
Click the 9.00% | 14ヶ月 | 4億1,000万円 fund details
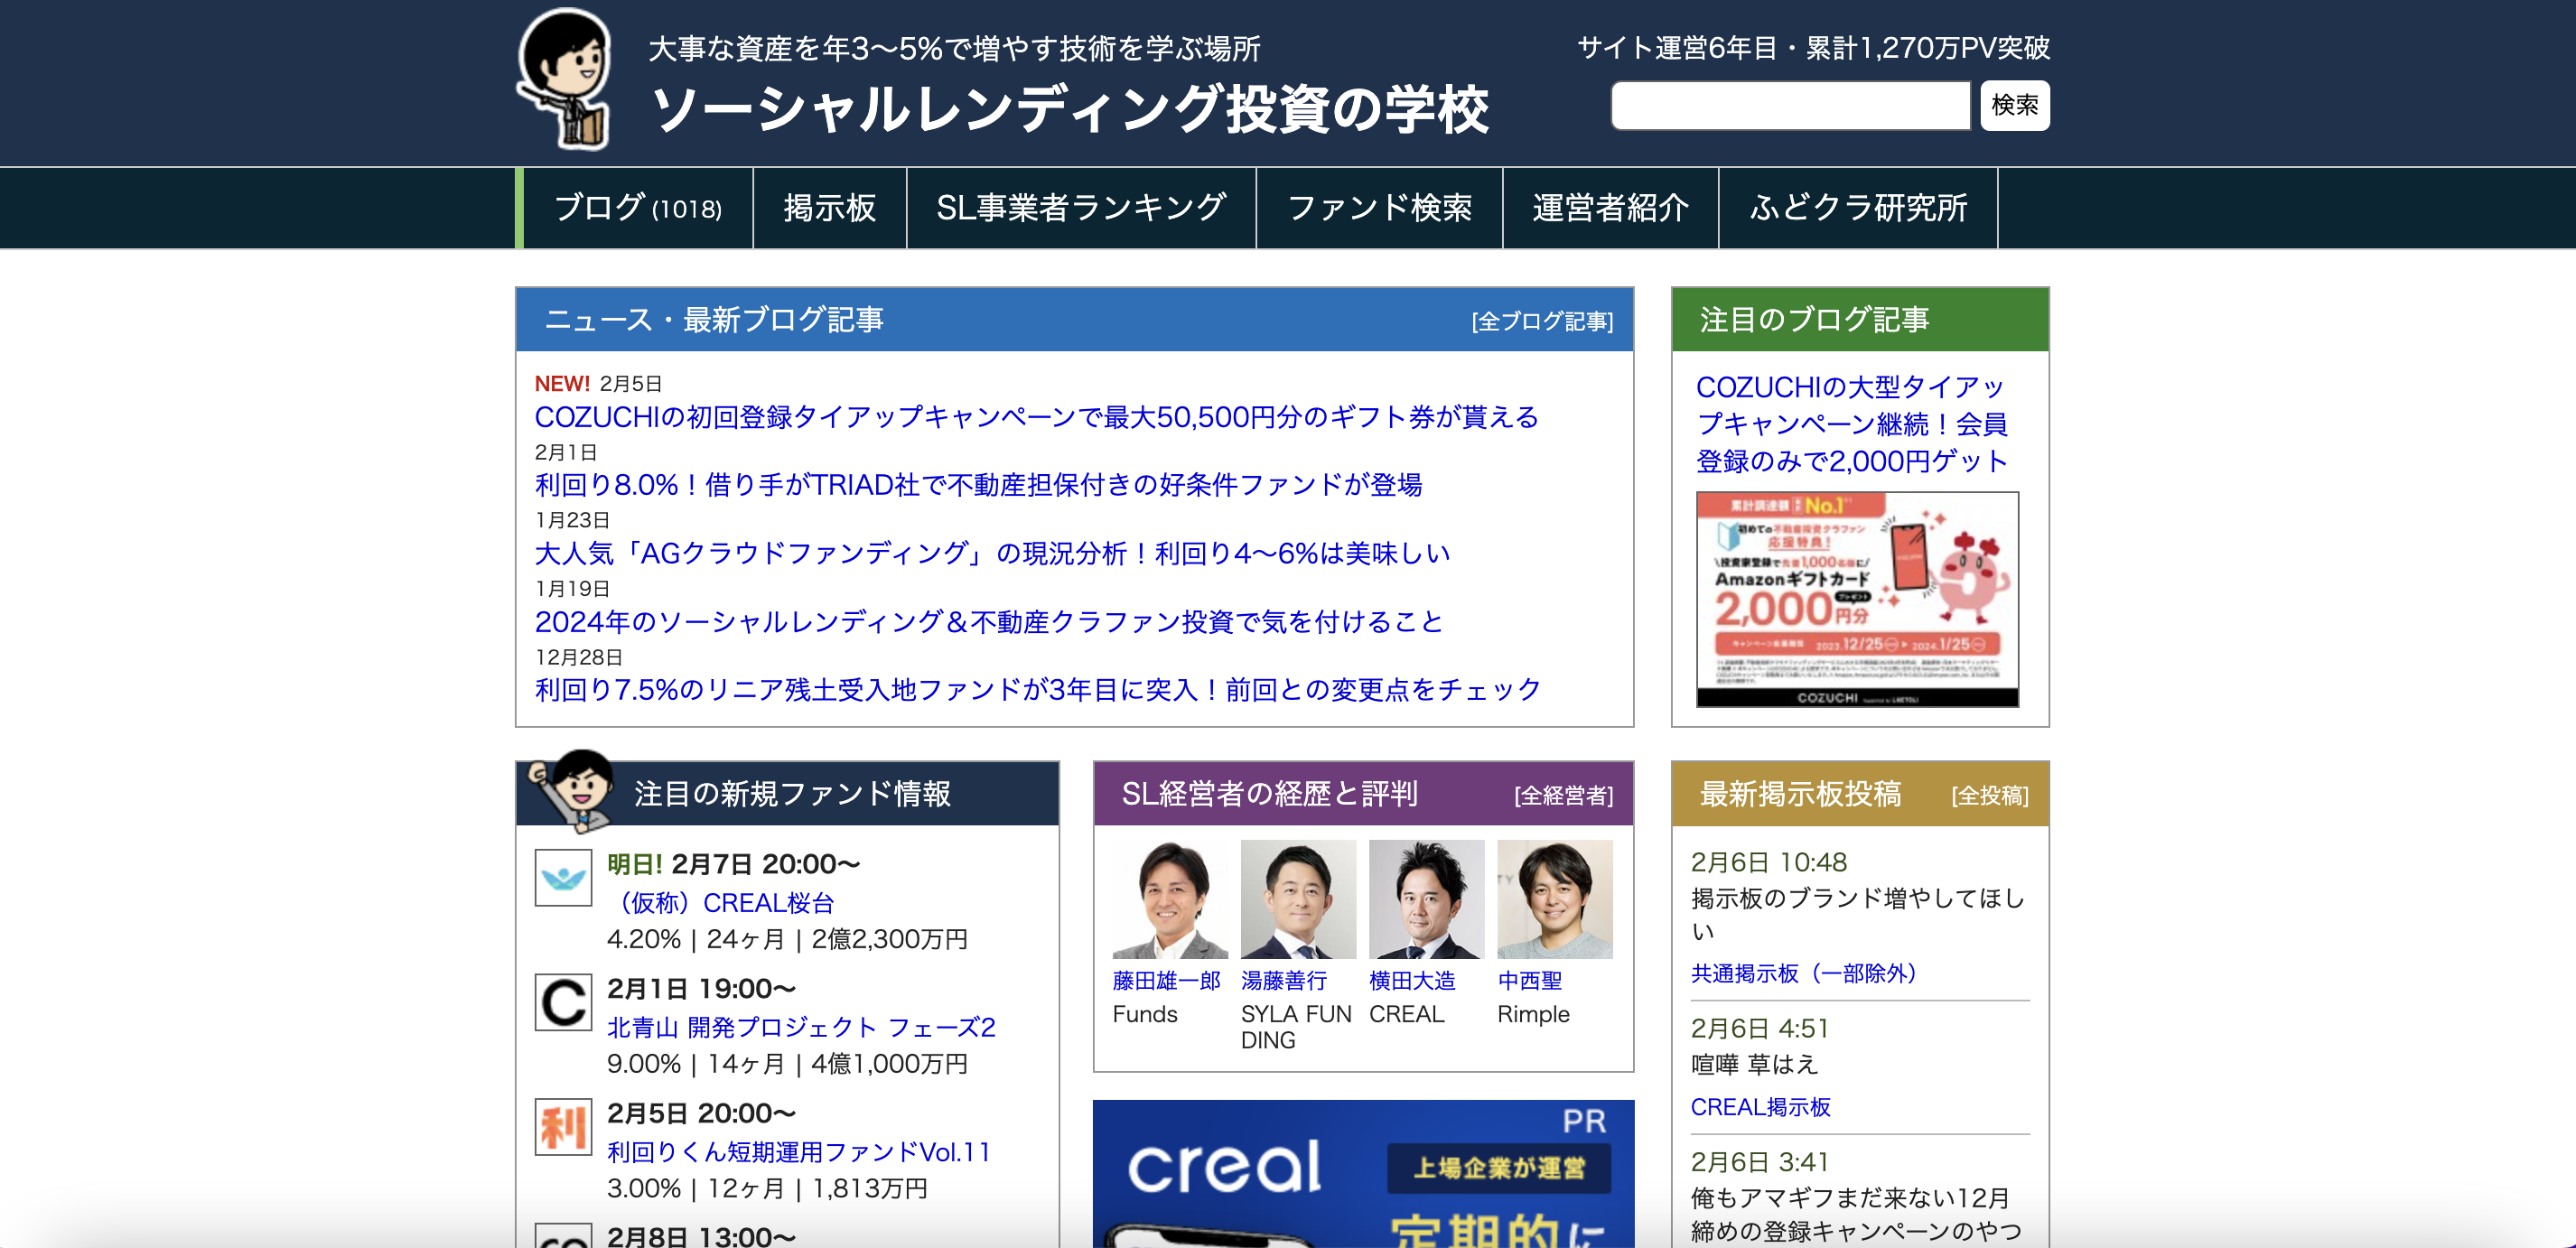tap(787, 1064)
